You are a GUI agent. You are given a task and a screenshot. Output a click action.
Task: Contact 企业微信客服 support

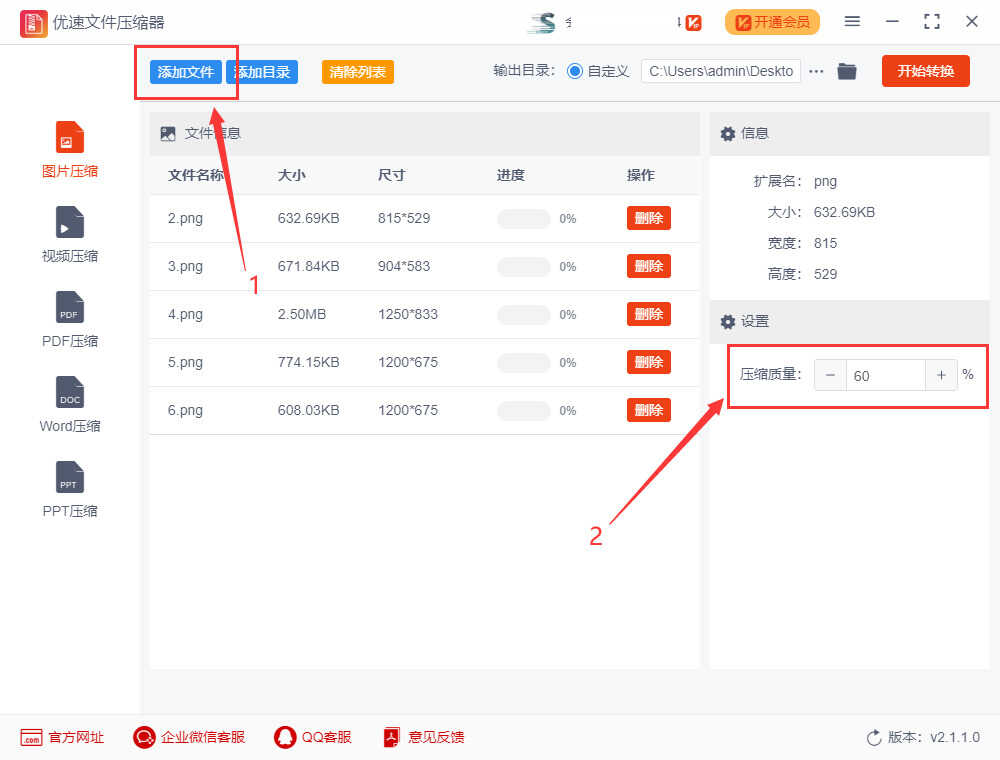[189, 738]
